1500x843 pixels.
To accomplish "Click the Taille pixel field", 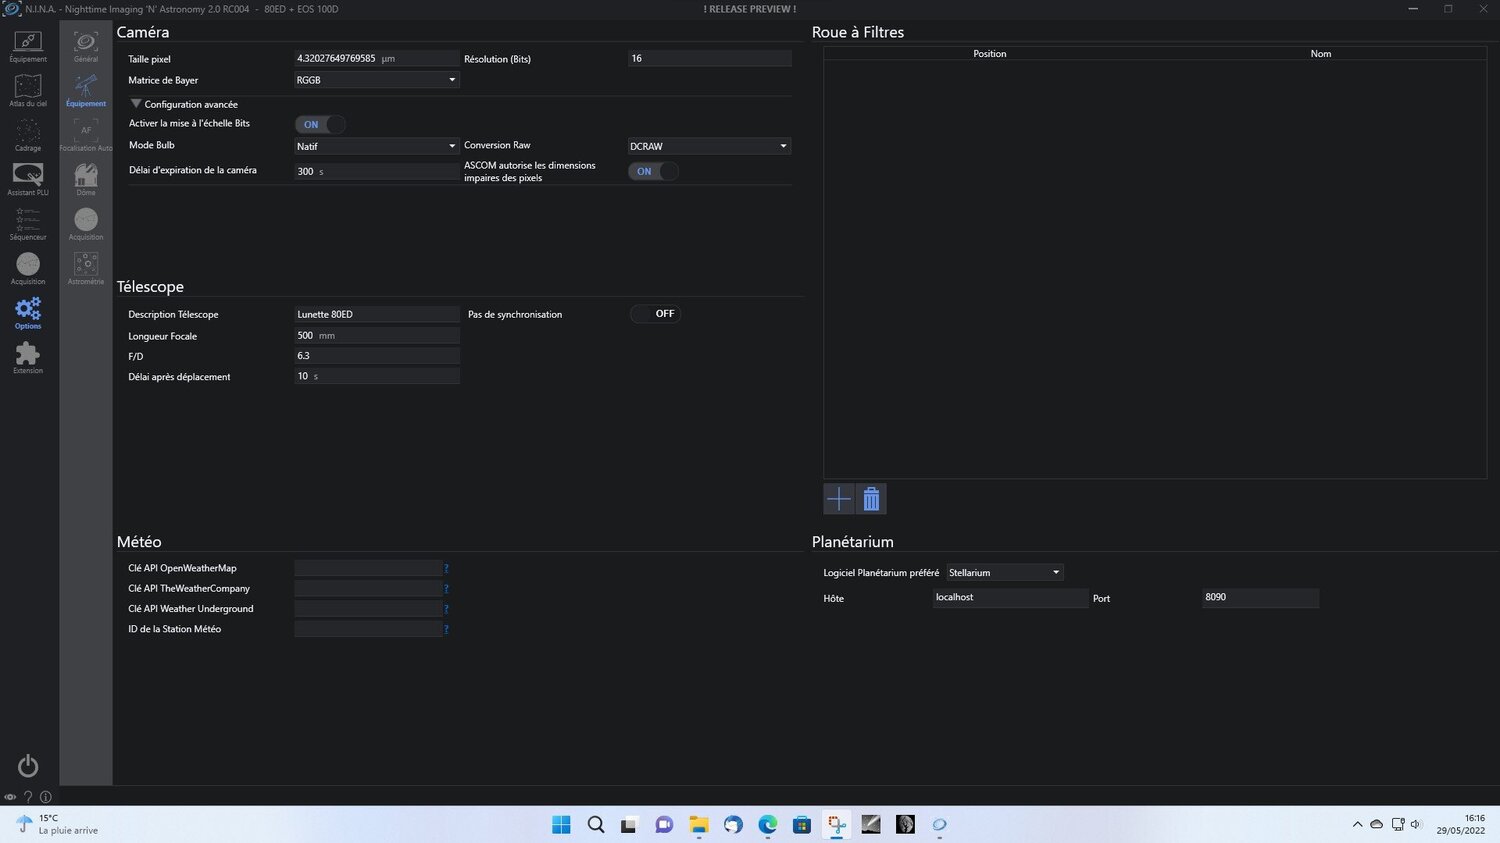I will [x=377, y=59].
